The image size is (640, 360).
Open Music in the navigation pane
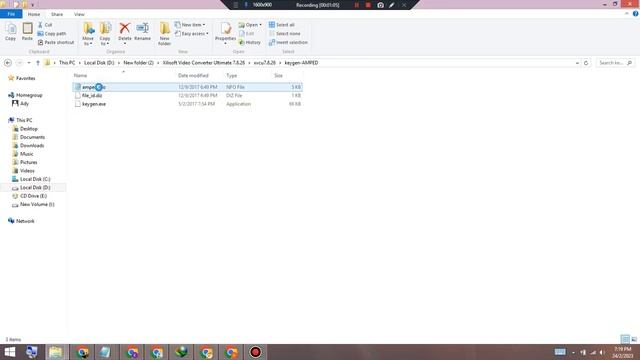tap(27, 154)
